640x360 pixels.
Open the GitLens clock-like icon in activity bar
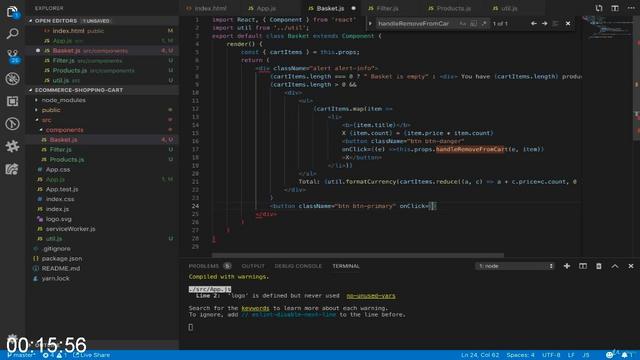point(12,123)
